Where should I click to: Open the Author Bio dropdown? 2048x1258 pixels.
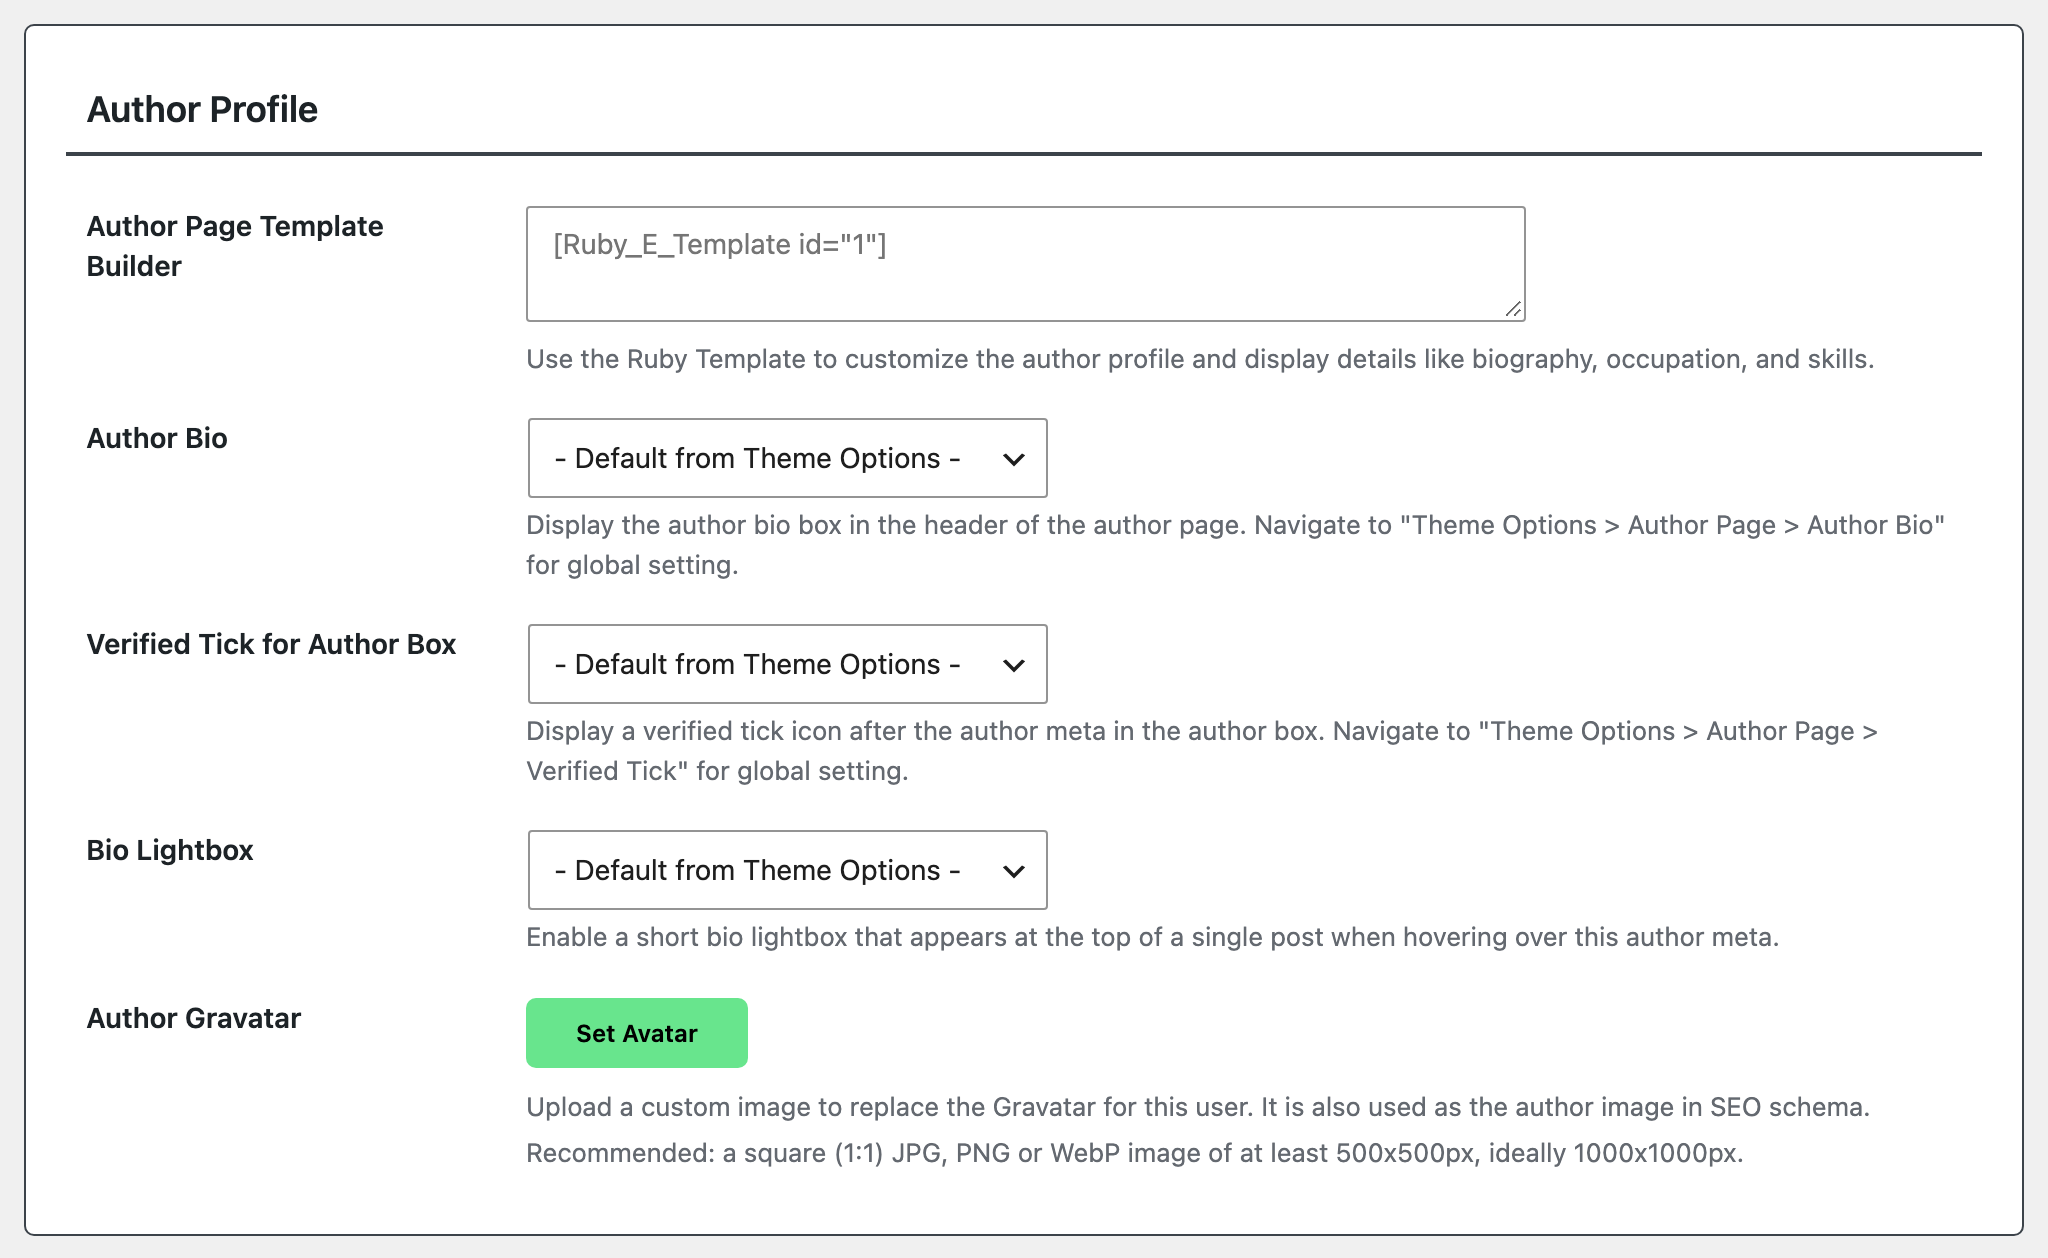click(787, 458)
